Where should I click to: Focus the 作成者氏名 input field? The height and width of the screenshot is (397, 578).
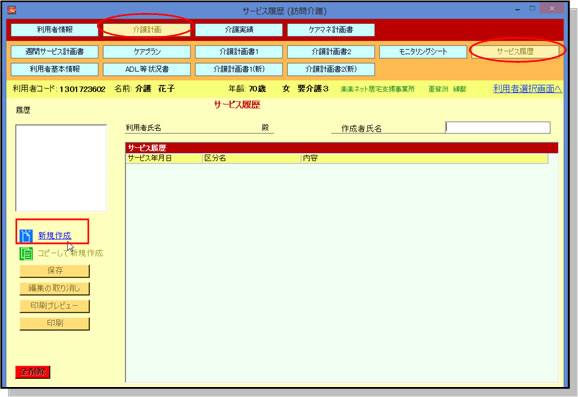pyautogui.click(x=498, y=128)
